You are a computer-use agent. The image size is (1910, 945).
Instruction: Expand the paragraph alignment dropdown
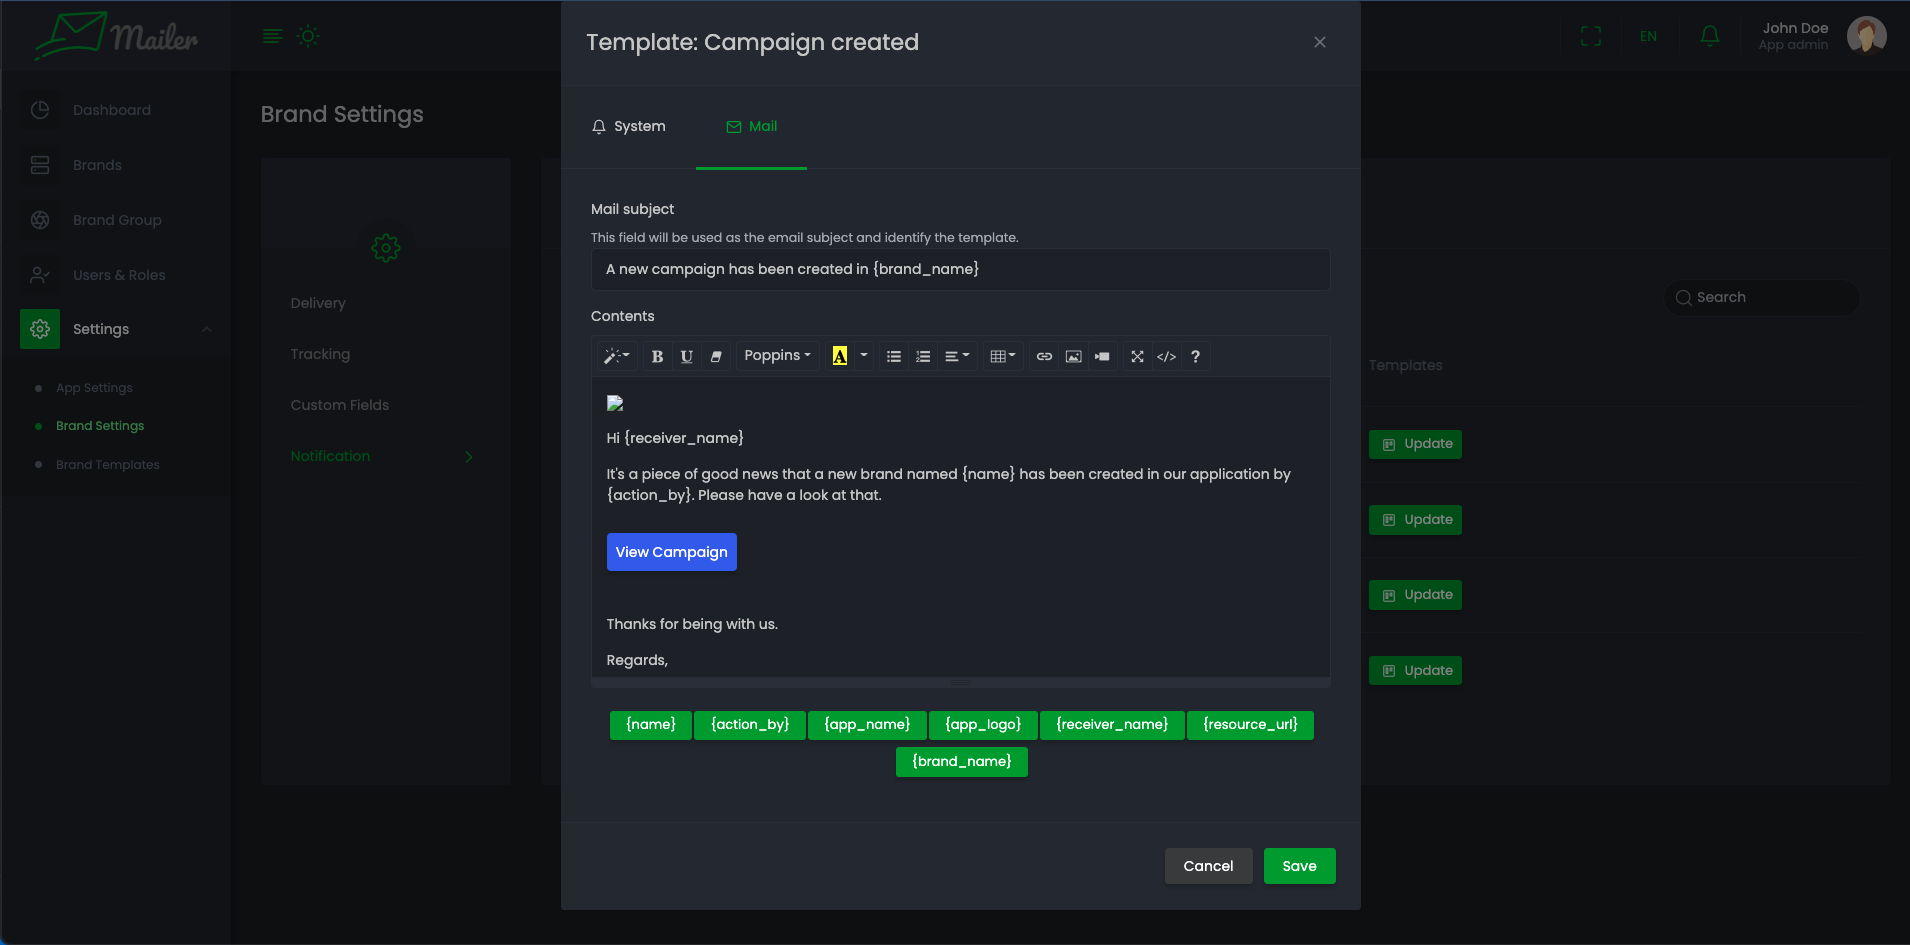click(x=957, y=356)
